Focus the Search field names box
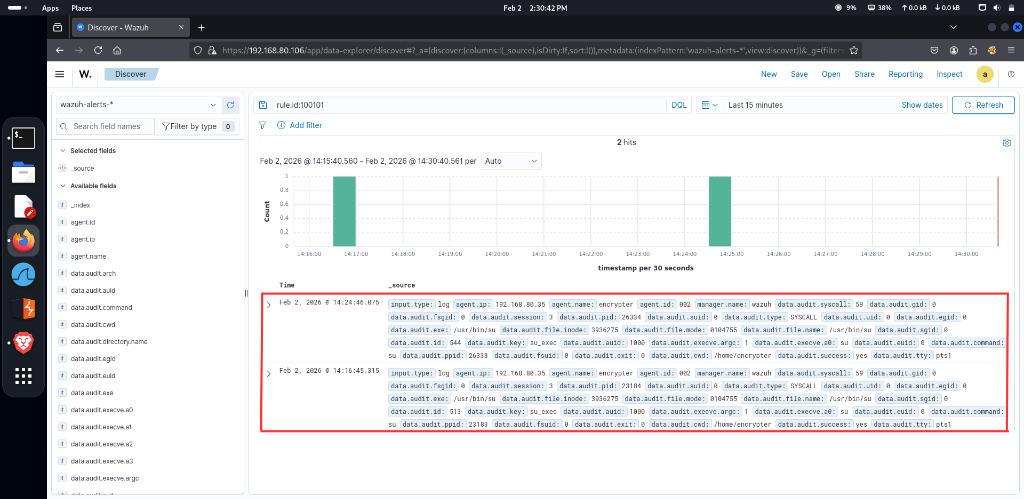1024x499 pixels. click(104, 126)
